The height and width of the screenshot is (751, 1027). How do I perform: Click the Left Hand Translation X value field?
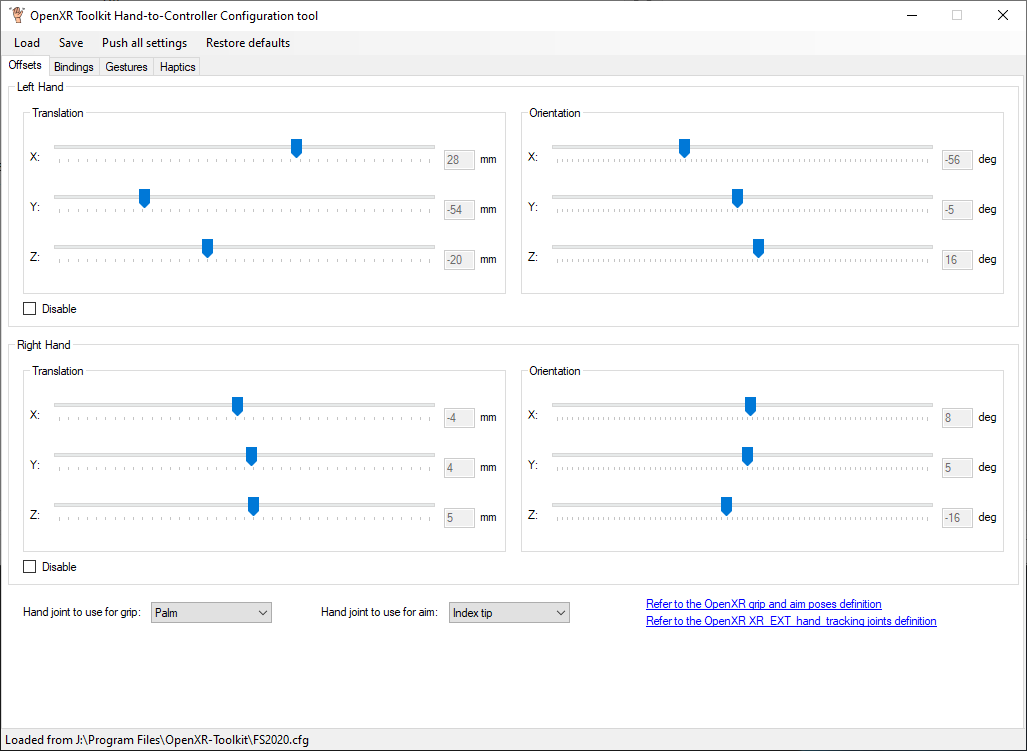(x=459, y=160)
